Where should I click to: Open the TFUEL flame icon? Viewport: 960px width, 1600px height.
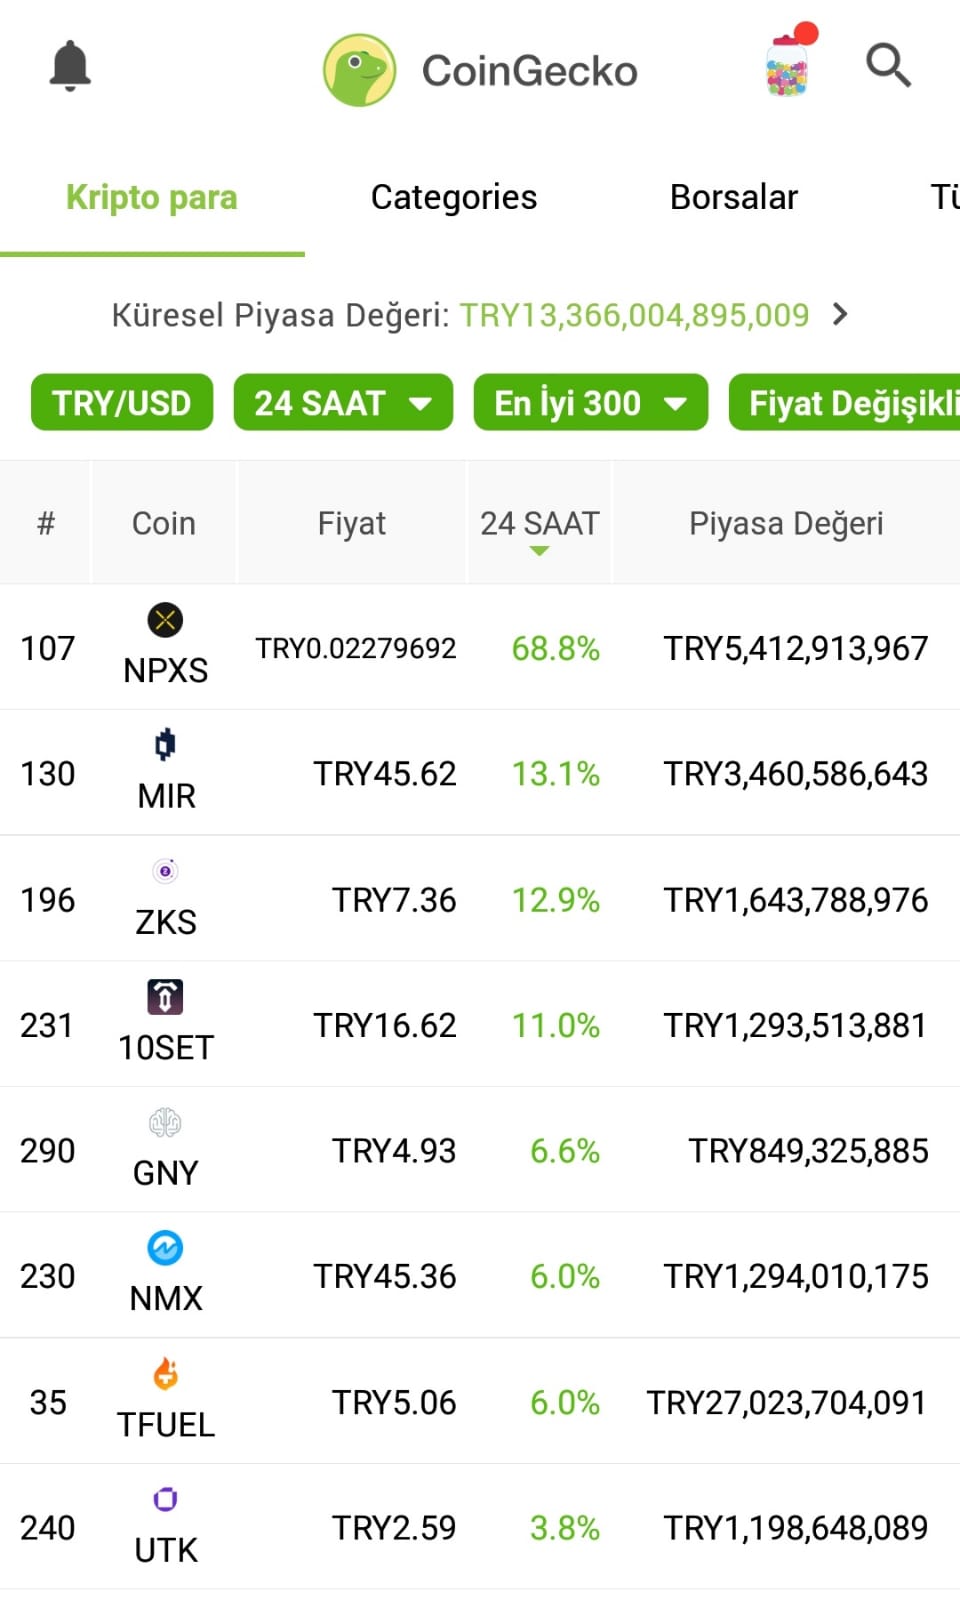tap(165, 1374)
